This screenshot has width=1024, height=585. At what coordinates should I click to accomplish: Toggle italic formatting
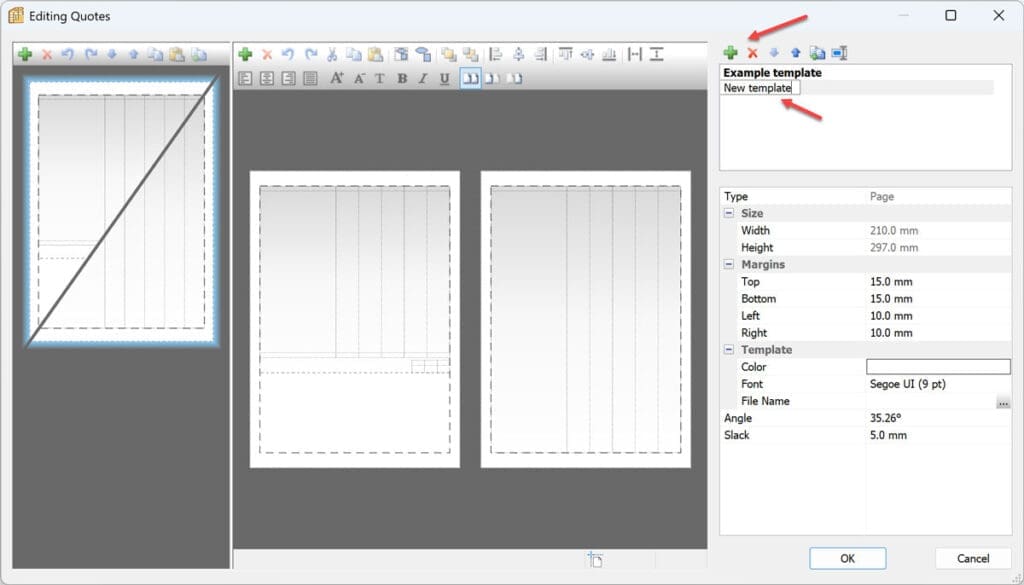point(423,79)
